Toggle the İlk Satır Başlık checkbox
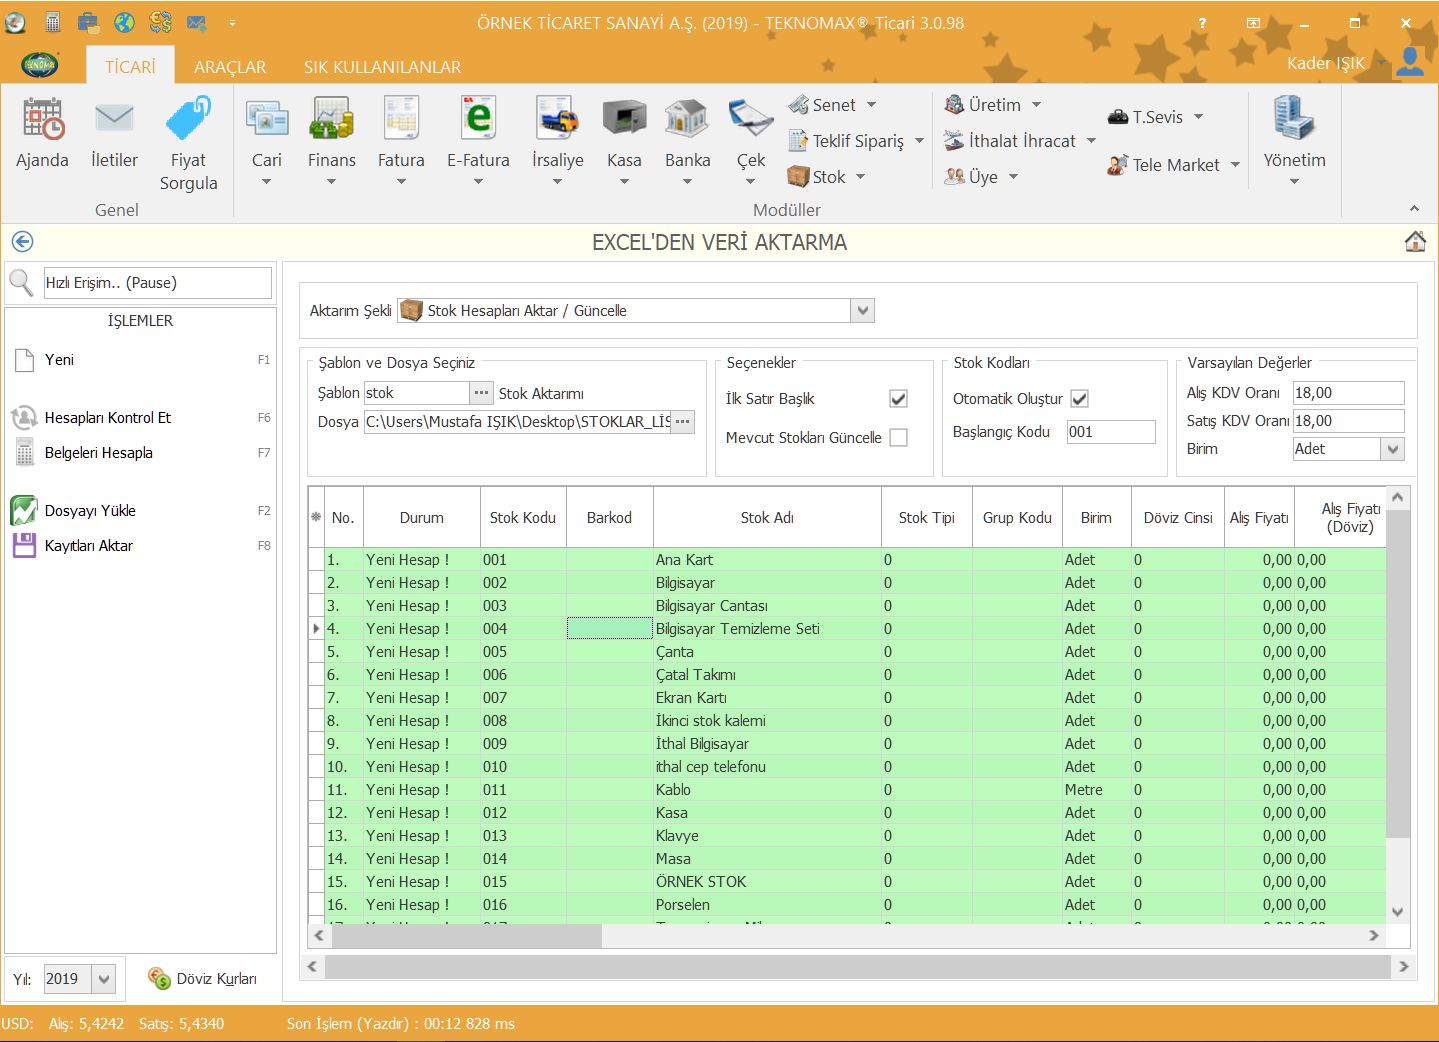 pos(898,399)
